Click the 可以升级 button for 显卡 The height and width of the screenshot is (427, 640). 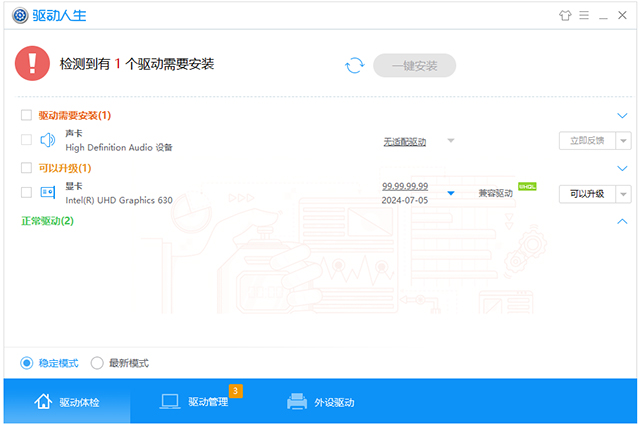[x=587, y=194]
